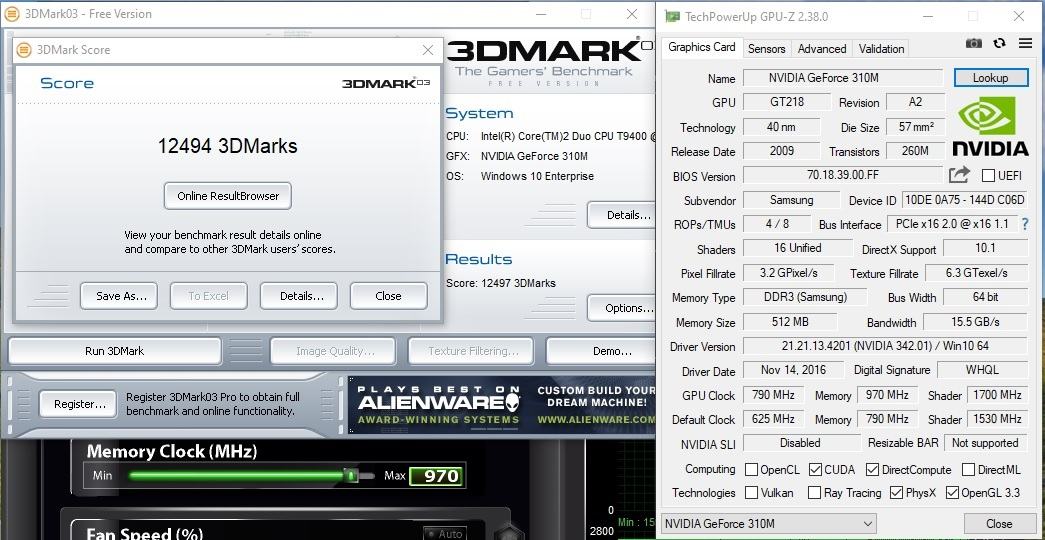
Task: Toggle the OpenCL checkbox
Action: tap(751, 470)
